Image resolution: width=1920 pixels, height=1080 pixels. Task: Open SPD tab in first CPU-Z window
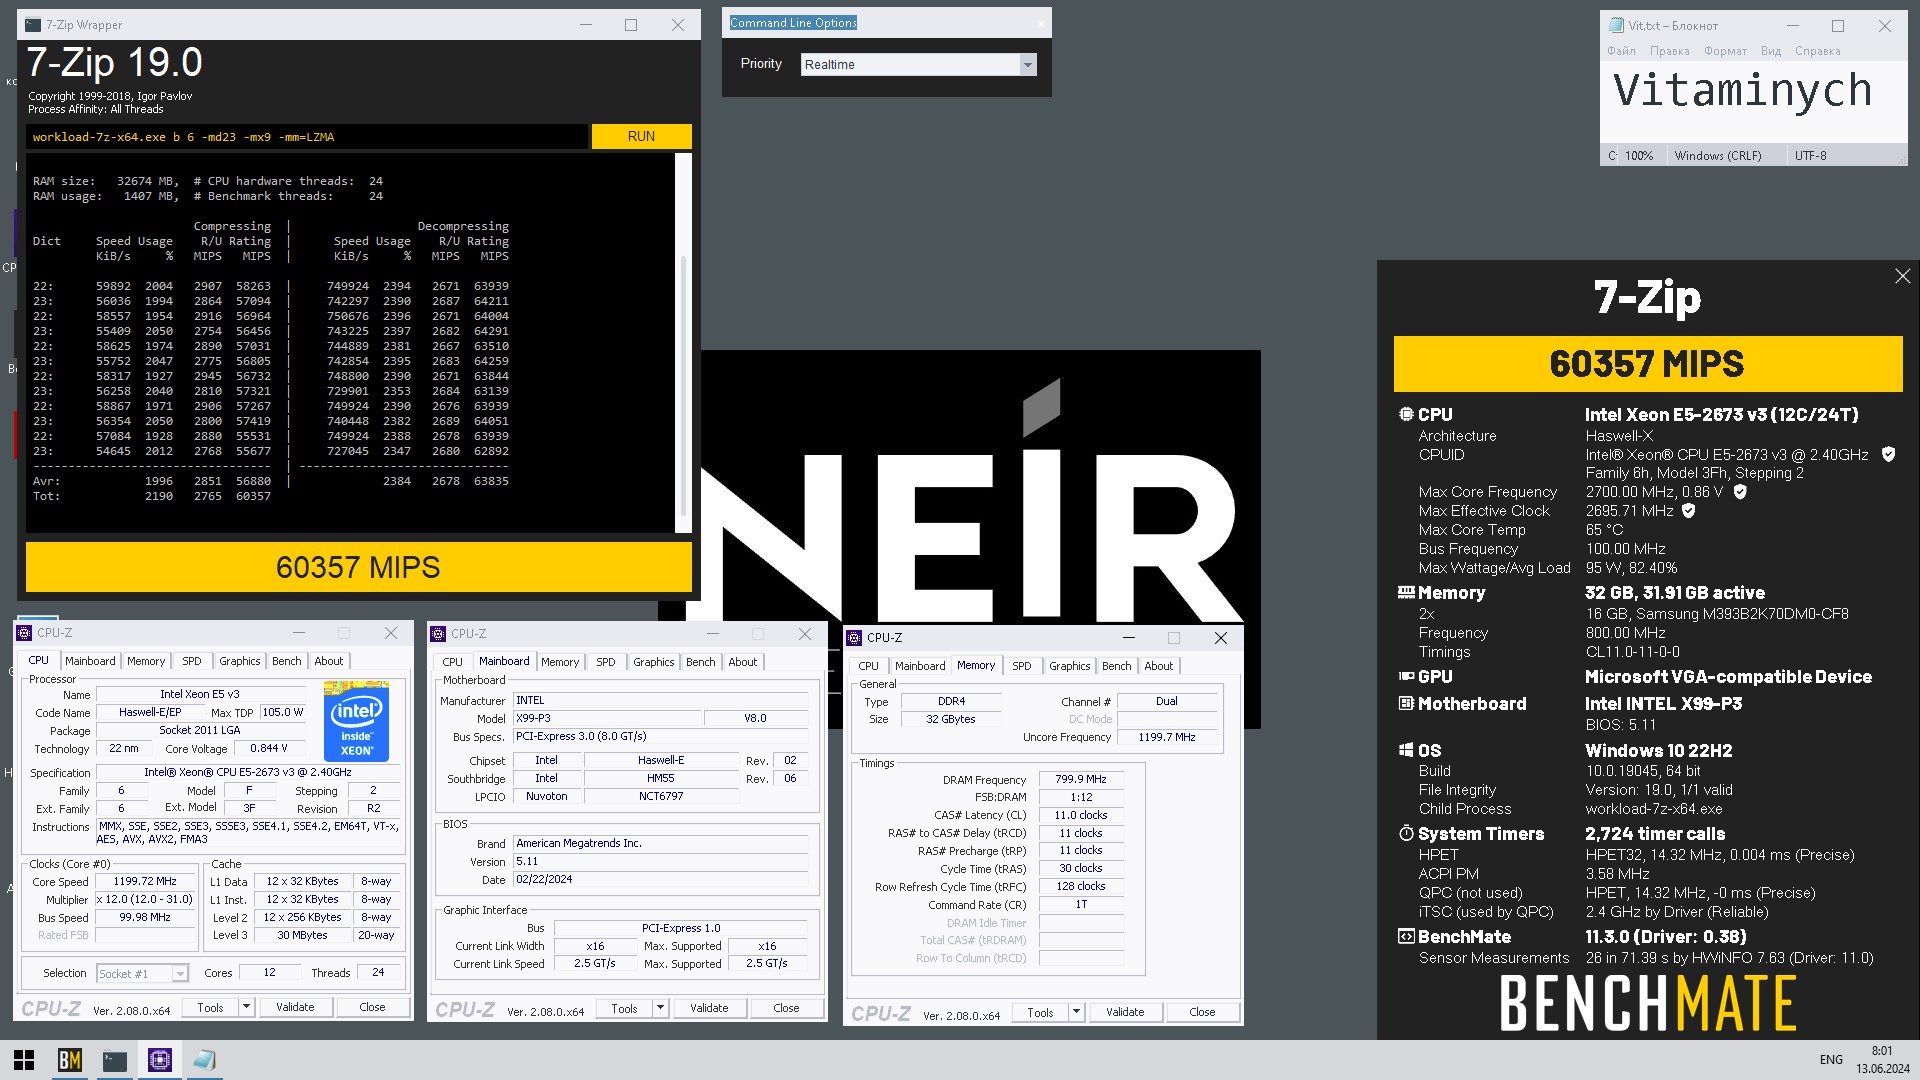[x=192, y=661]
